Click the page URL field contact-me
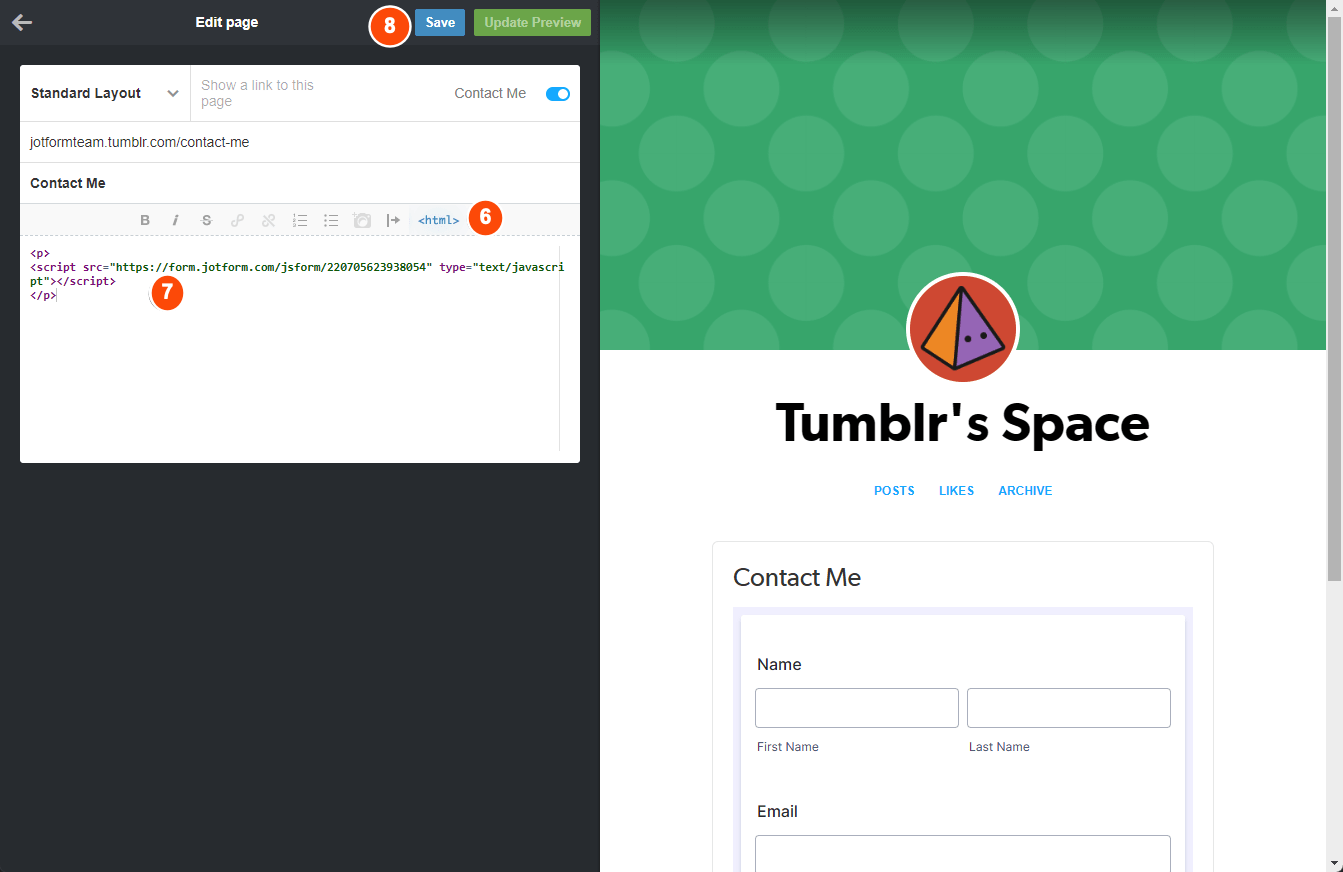The image size is (1343, 872). click(300, 142)
